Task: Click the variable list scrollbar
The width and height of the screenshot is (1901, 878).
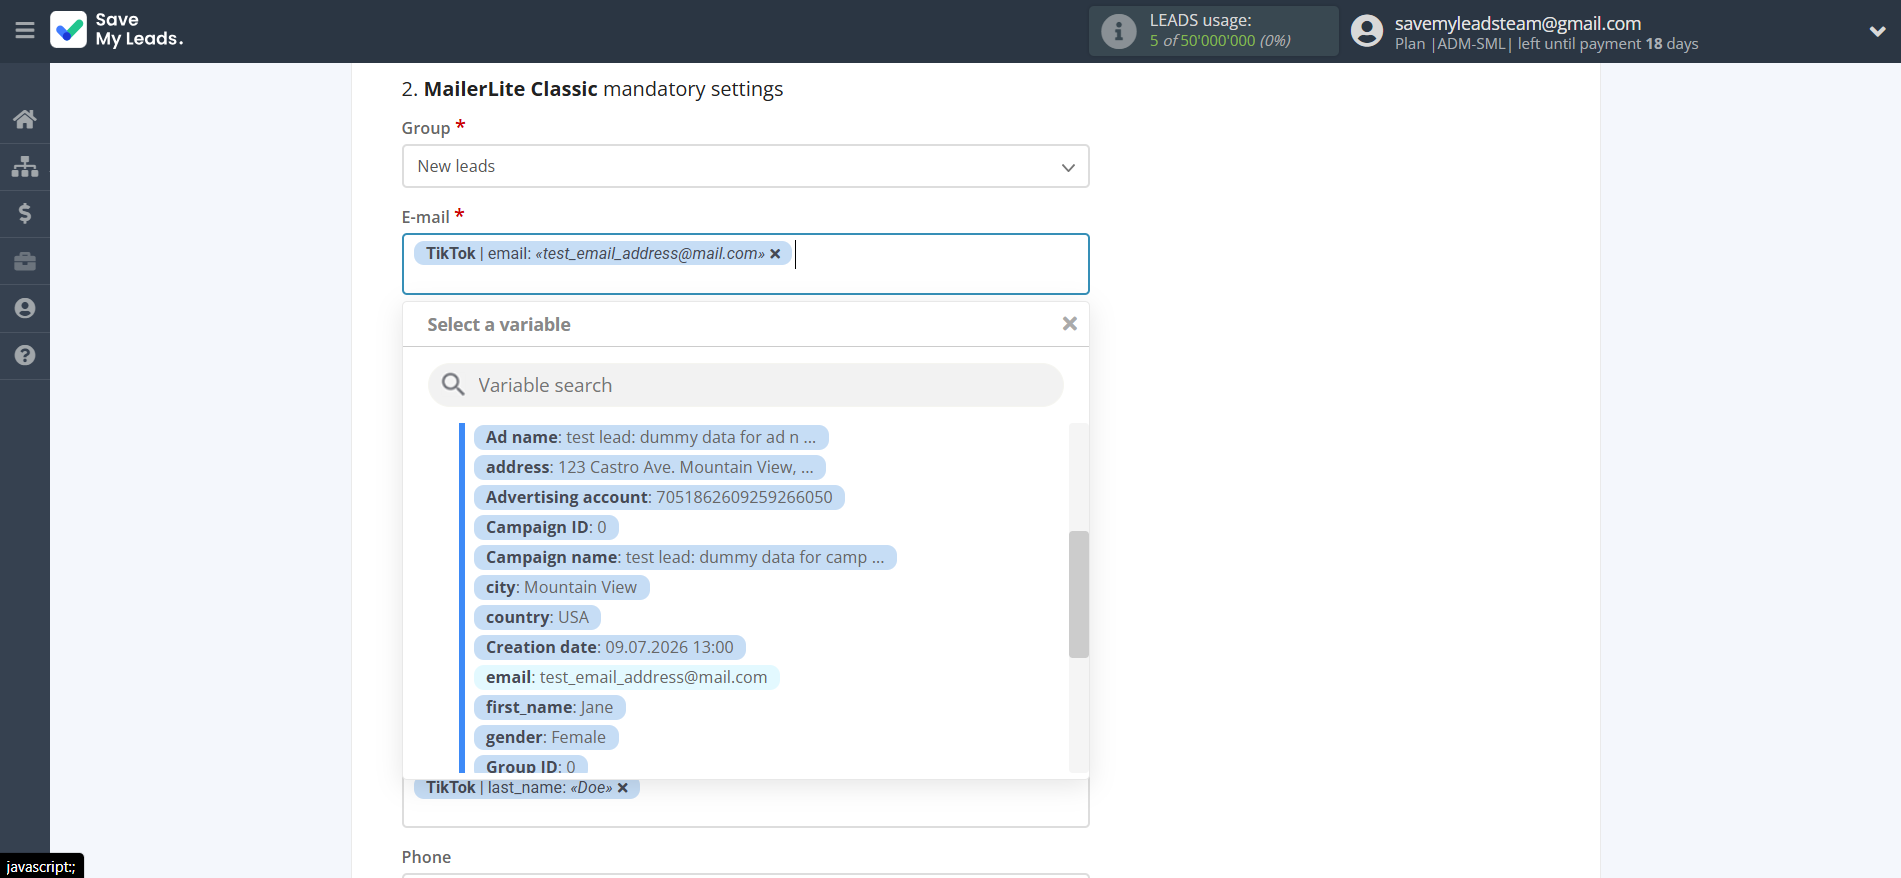Action: click(x=1078, y=594)
